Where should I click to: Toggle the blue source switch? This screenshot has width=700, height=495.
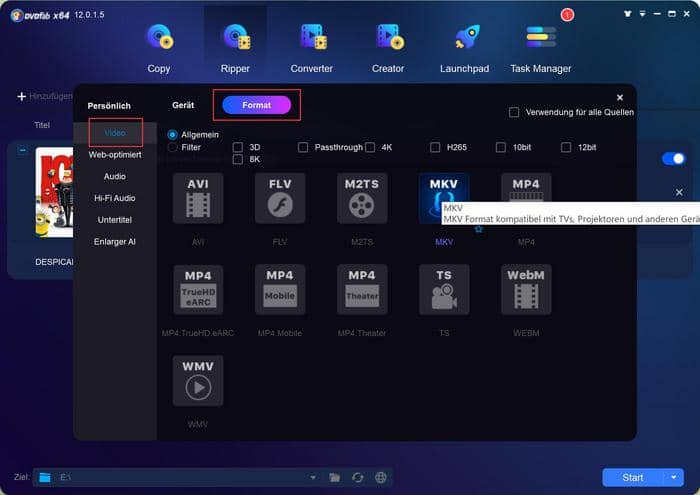point(674,159)
